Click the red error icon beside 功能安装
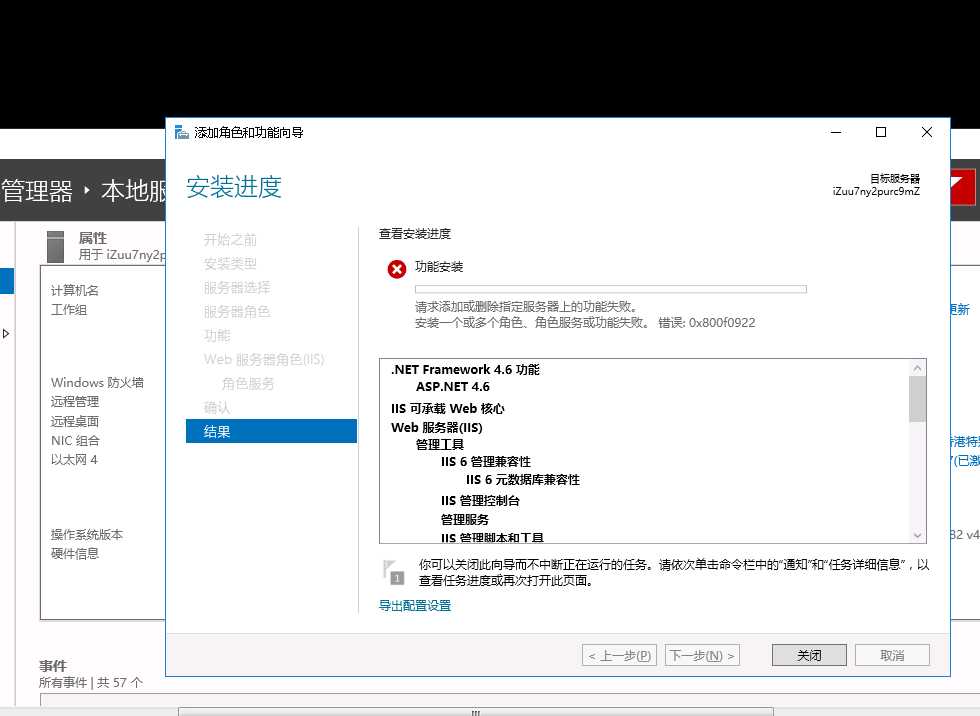The image size is (980, 716). tap(397, 269)
